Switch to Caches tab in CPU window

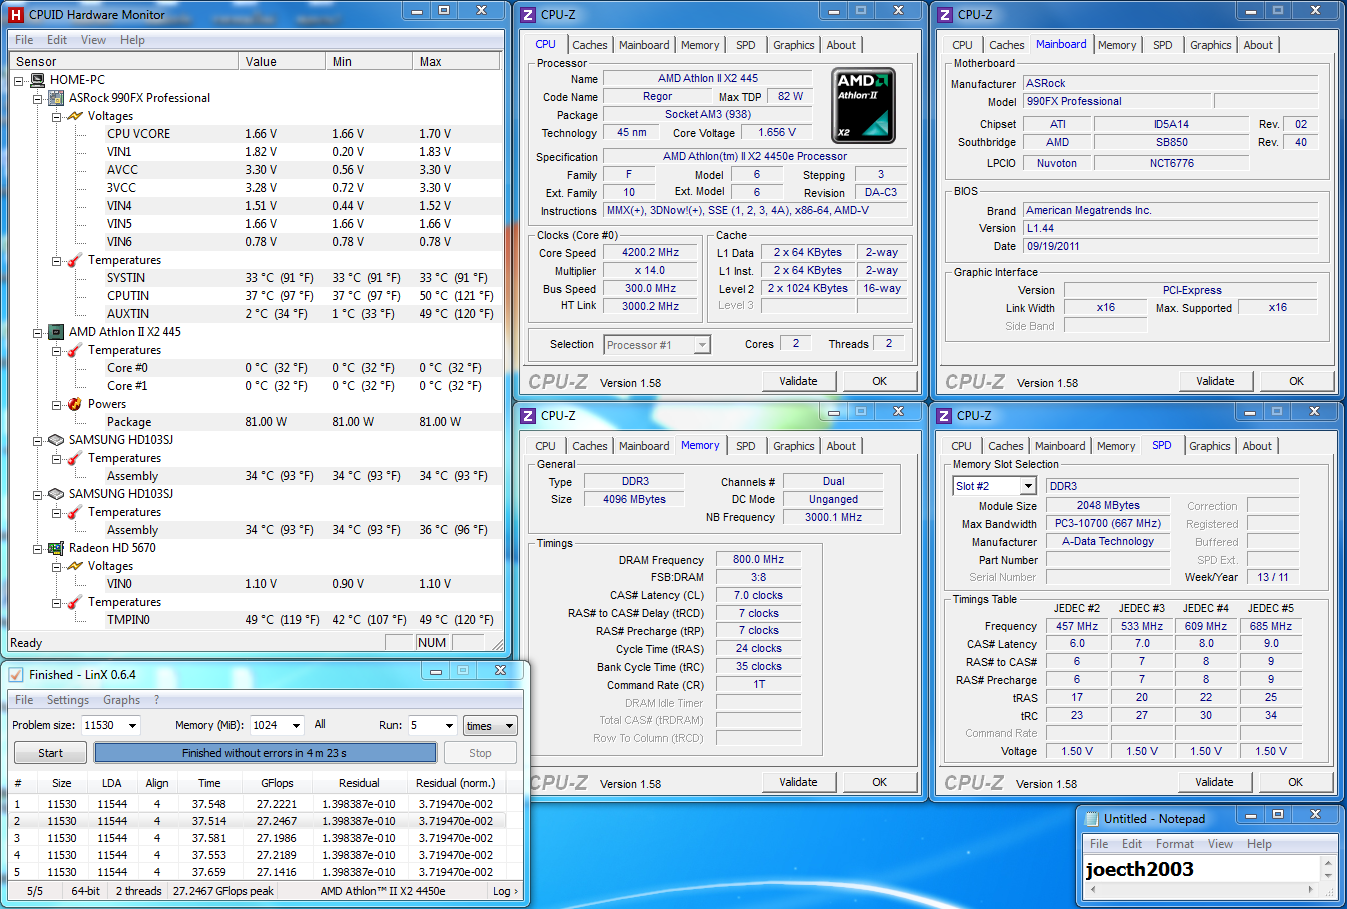(x=590, y=45)
